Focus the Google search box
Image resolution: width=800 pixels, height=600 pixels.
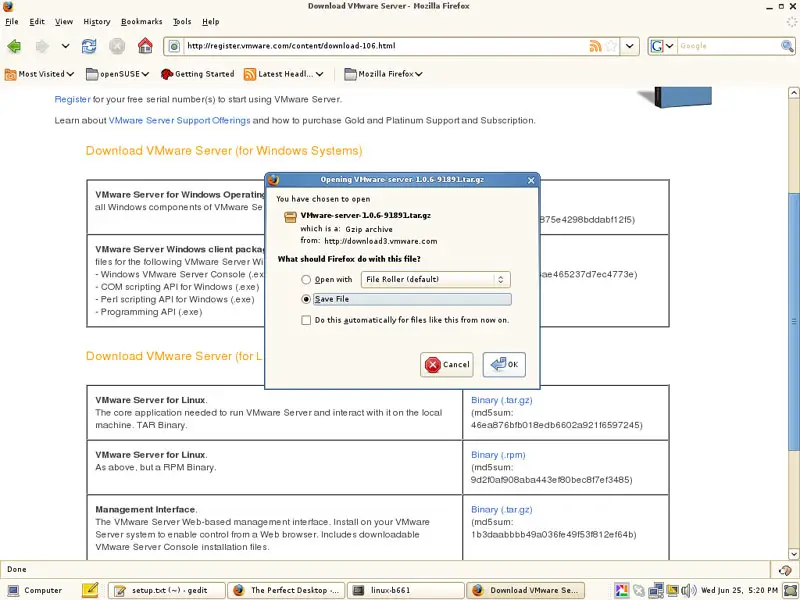point(728,46)
